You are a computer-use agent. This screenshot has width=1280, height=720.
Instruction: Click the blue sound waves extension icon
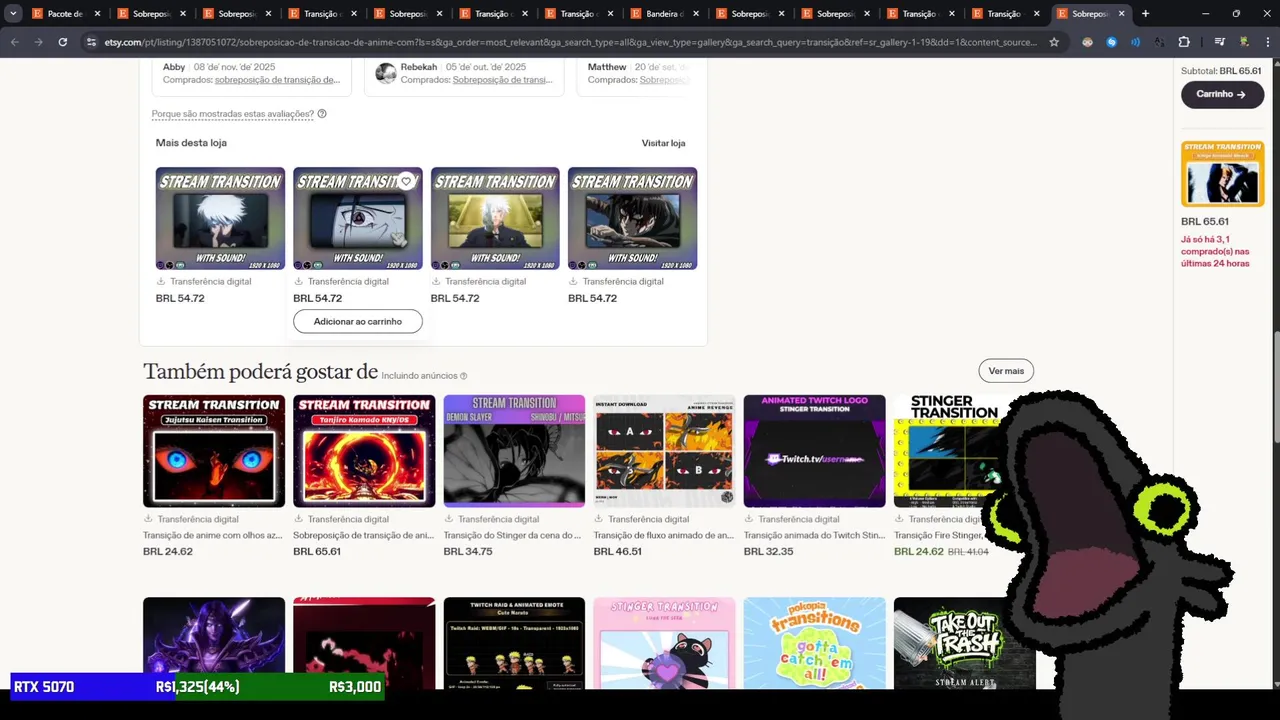[x=1136, y=42]
